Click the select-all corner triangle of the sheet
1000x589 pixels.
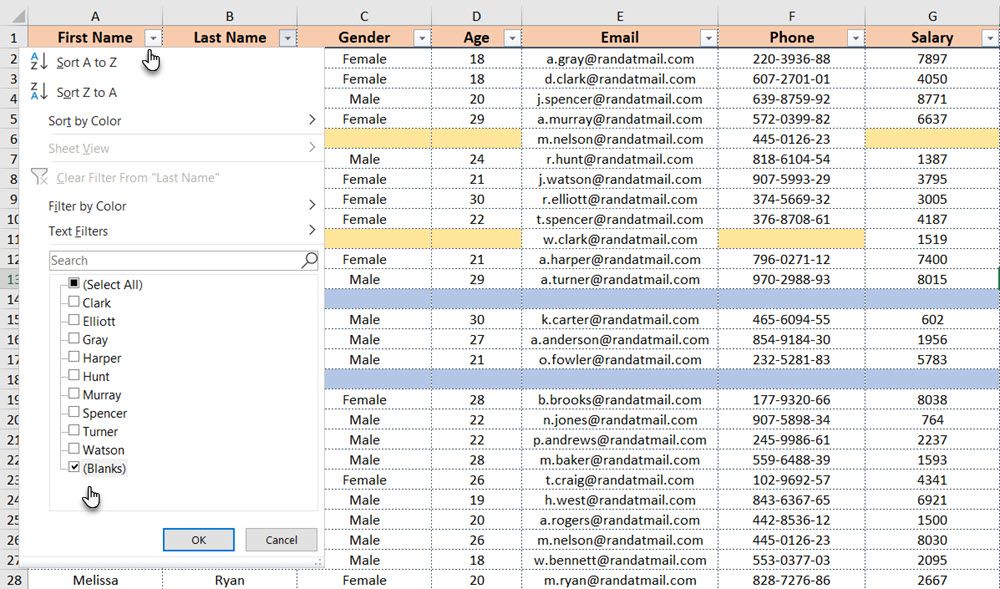pyautogui.click(x=18, y=15)
